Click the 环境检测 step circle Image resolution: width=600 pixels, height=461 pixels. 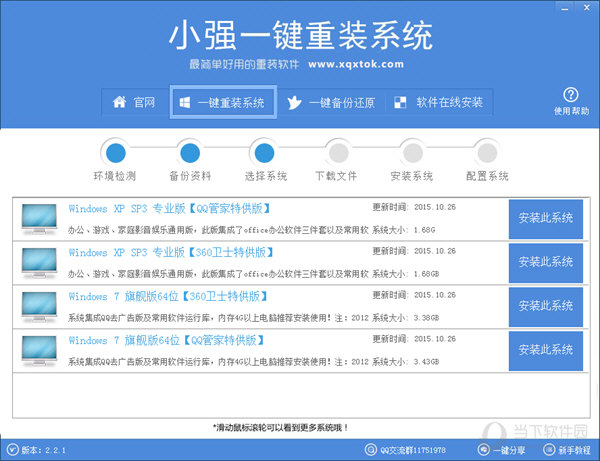coord(116,153)
